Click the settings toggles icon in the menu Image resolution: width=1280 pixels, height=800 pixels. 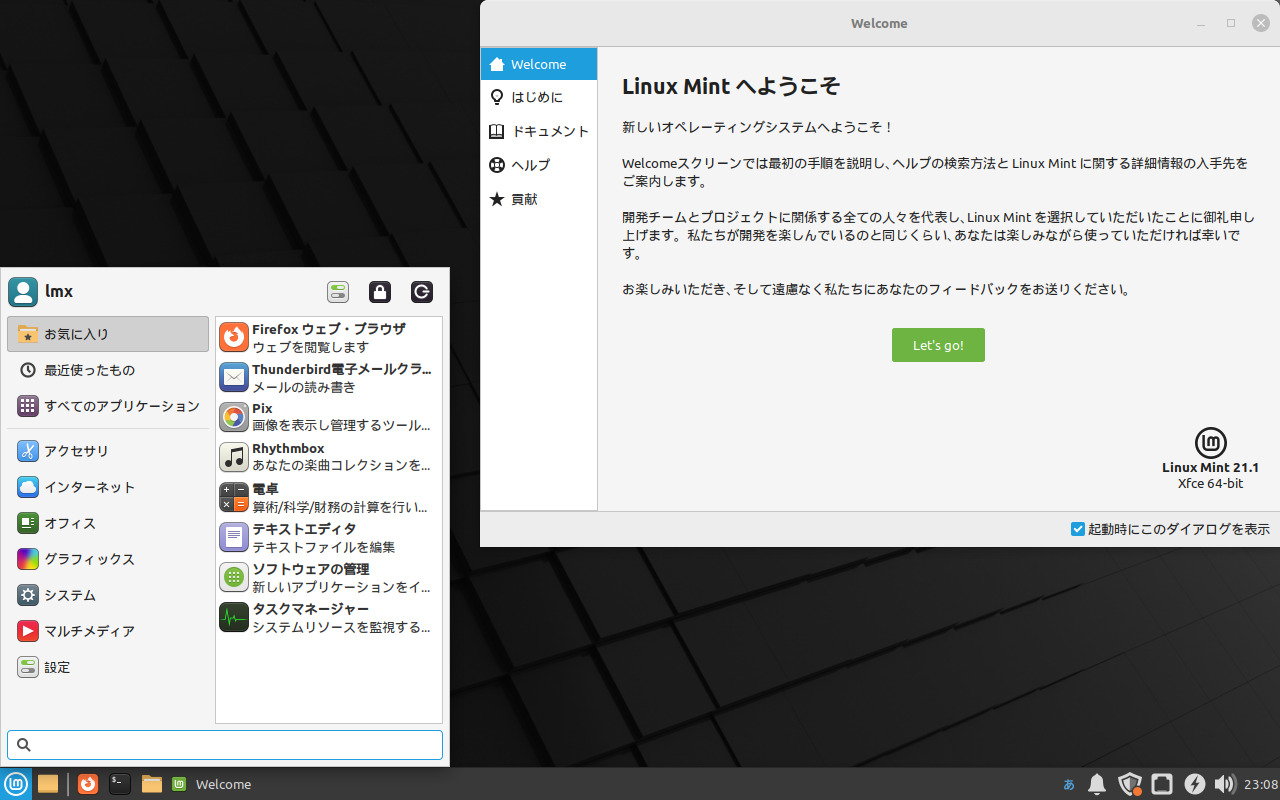[x=337, y=291]
